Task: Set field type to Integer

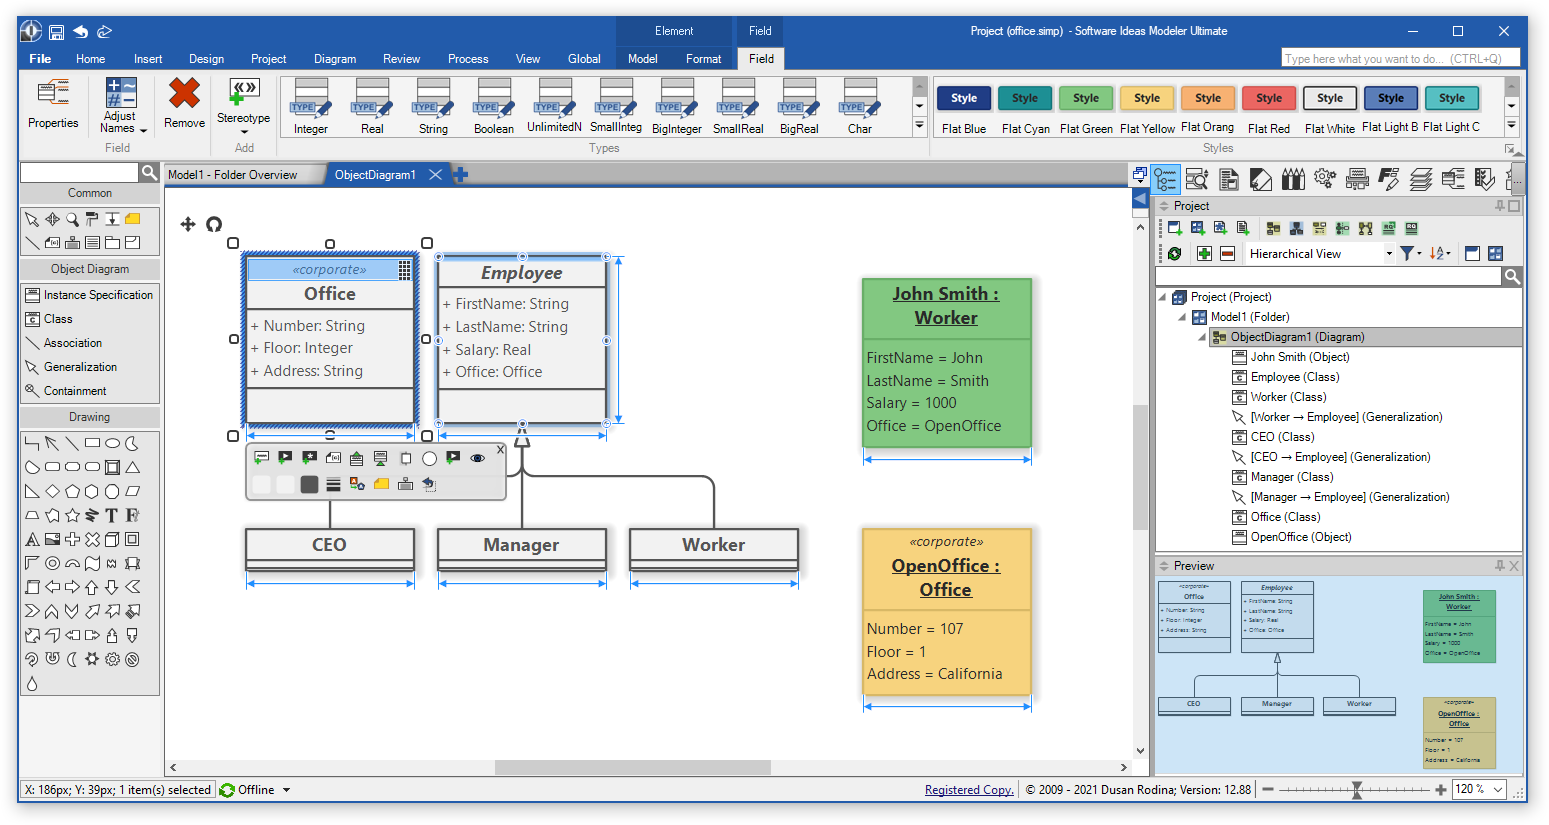Action: (x=311, y=107)
